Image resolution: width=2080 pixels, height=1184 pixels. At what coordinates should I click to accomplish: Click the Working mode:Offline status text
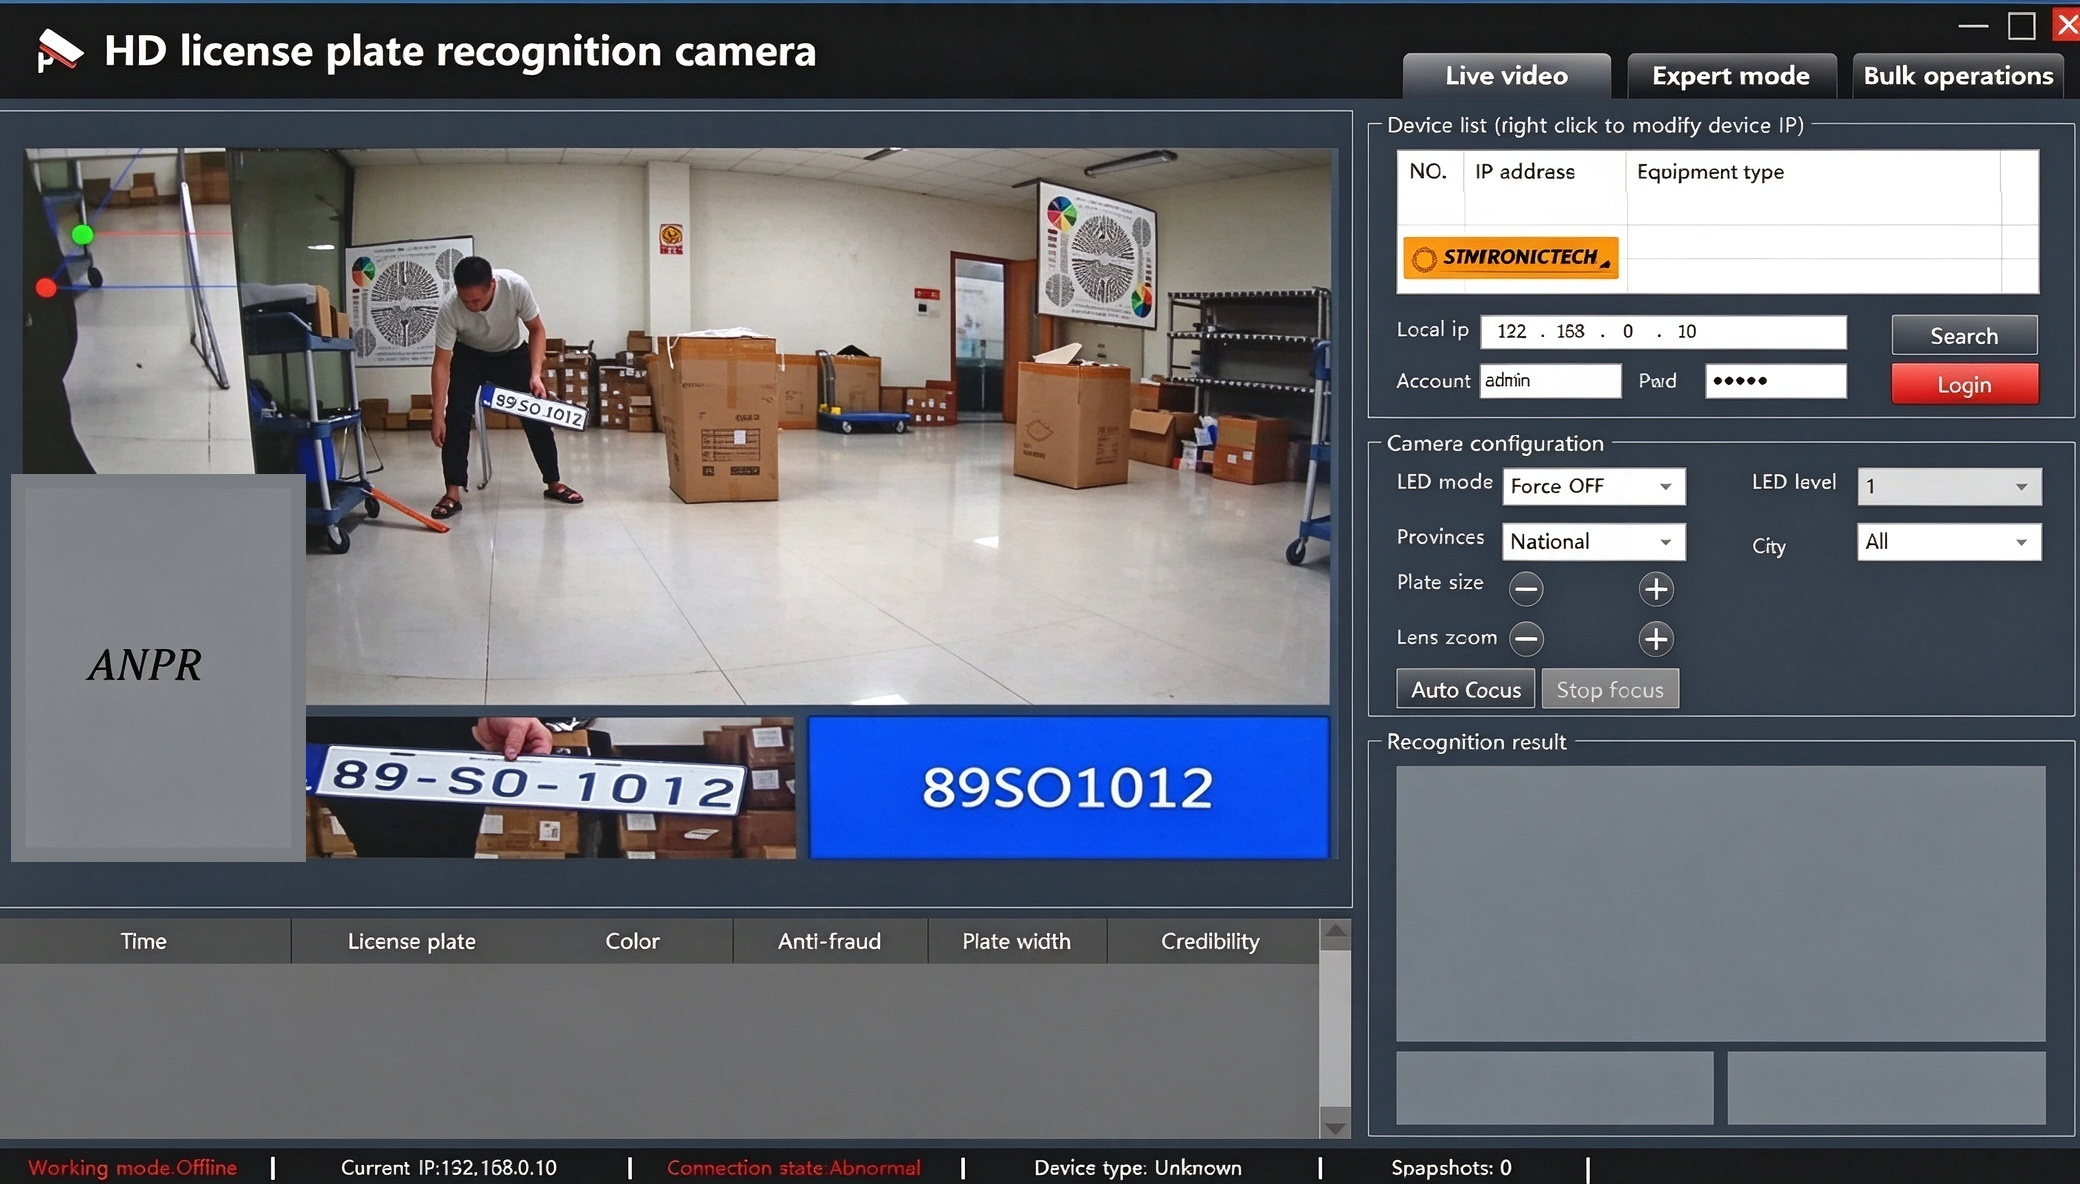tap(132, 1168)
